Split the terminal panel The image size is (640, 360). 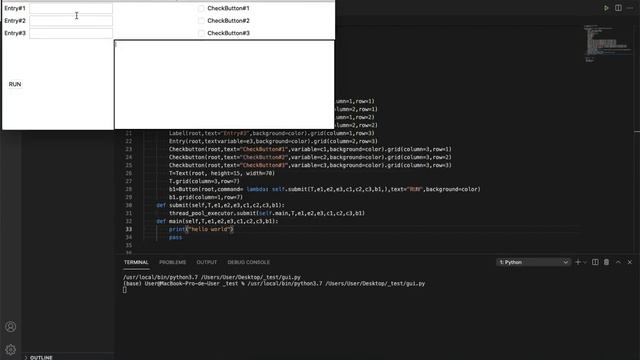(595, 262)
